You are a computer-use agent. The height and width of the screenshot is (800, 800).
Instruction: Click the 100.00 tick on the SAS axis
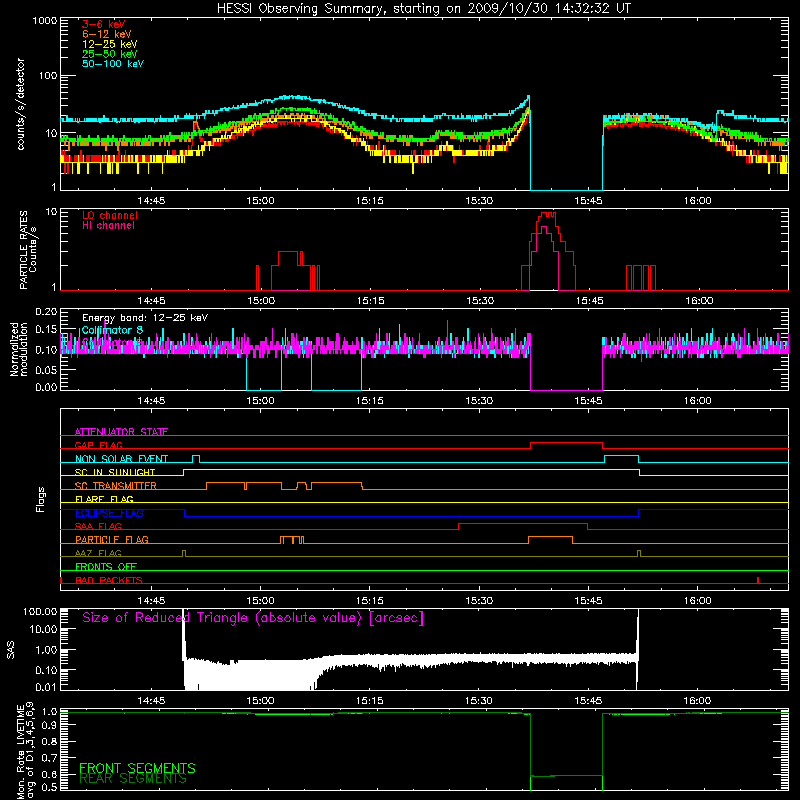40,611
